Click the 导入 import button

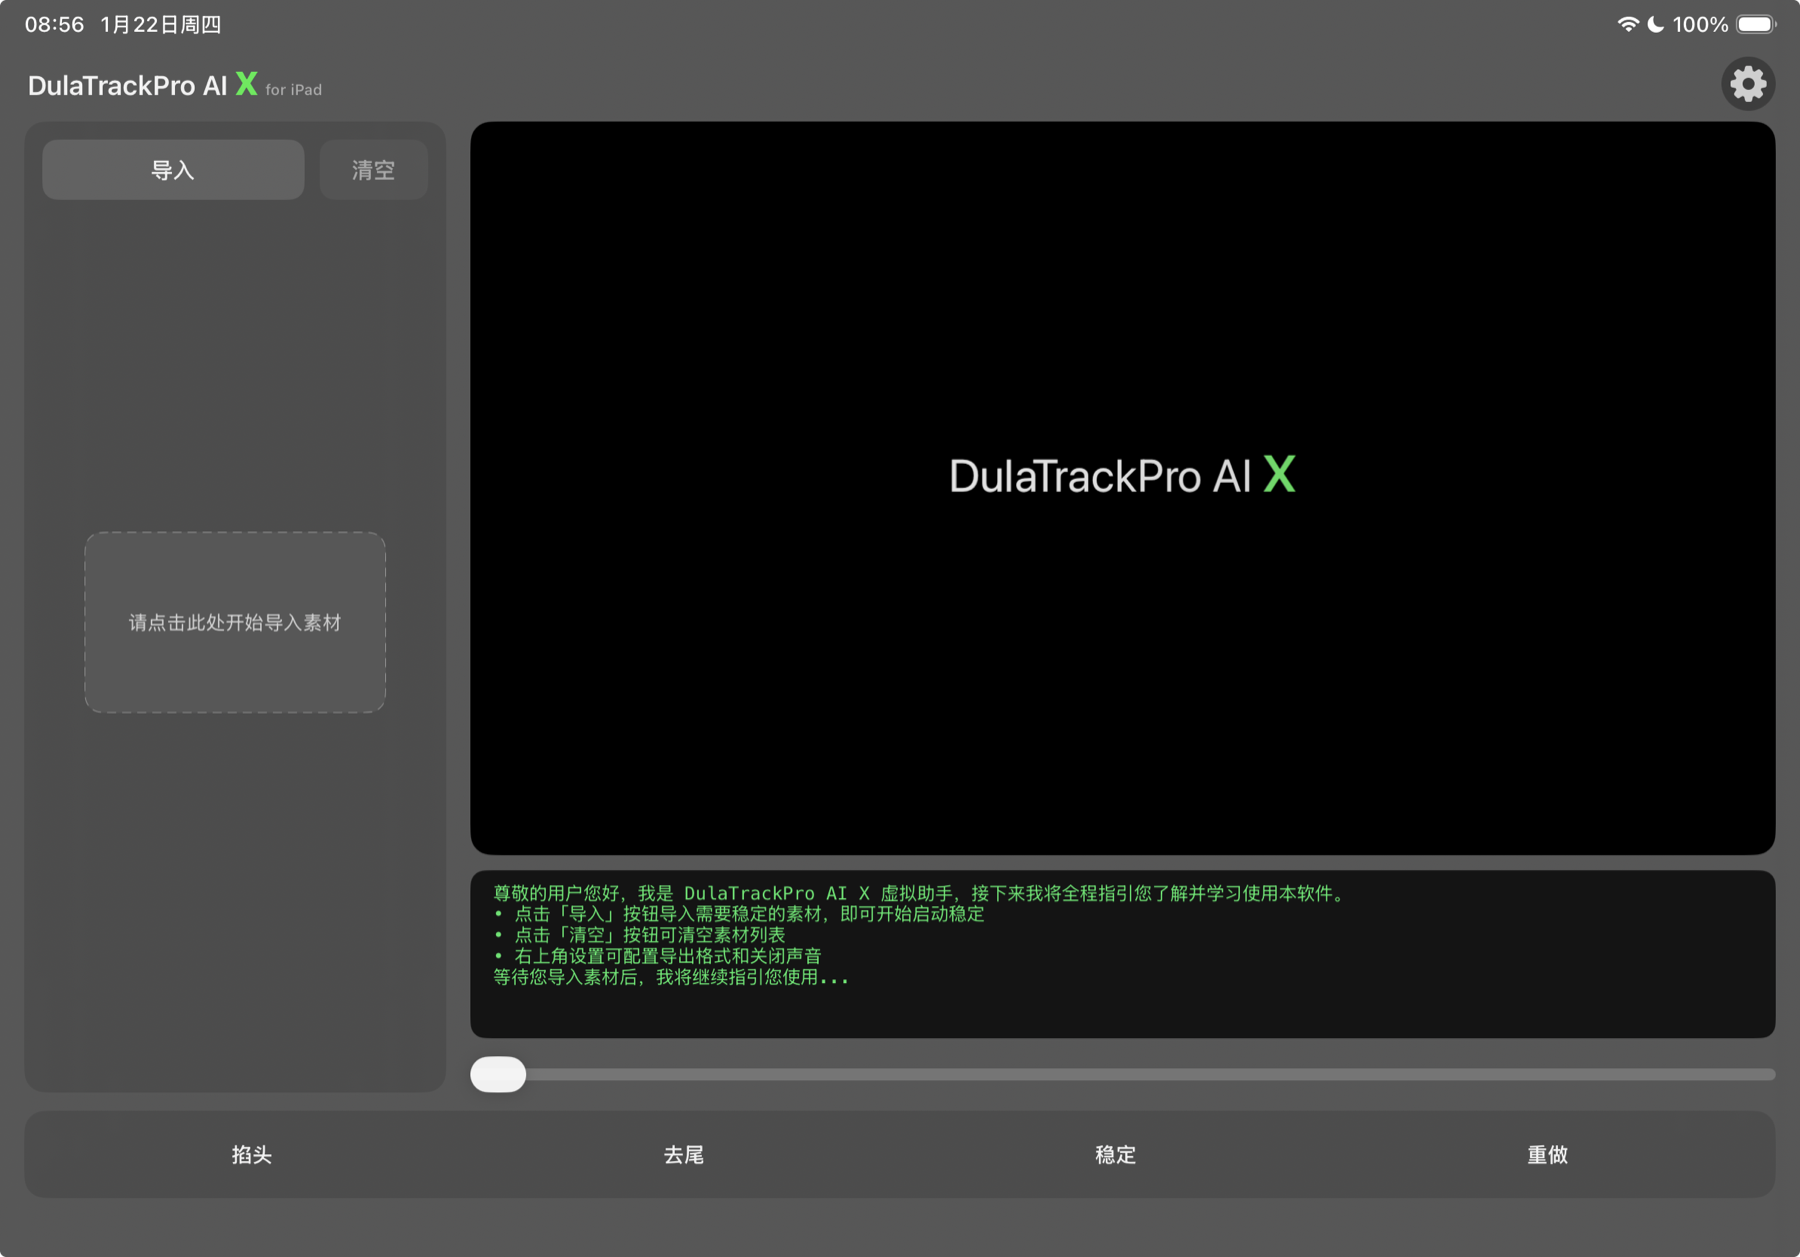[172, 169]
